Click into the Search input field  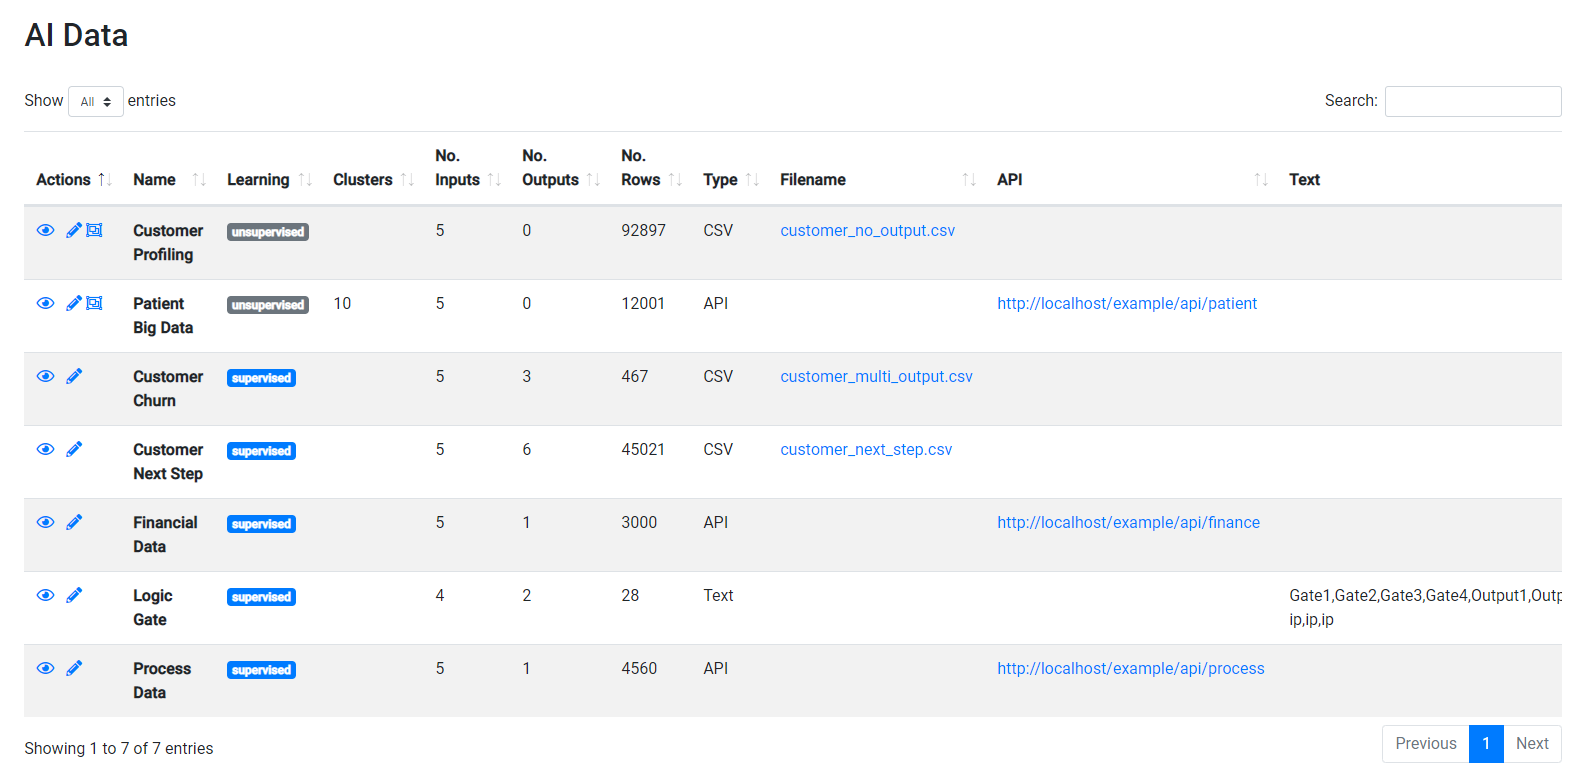(1472, 101)
